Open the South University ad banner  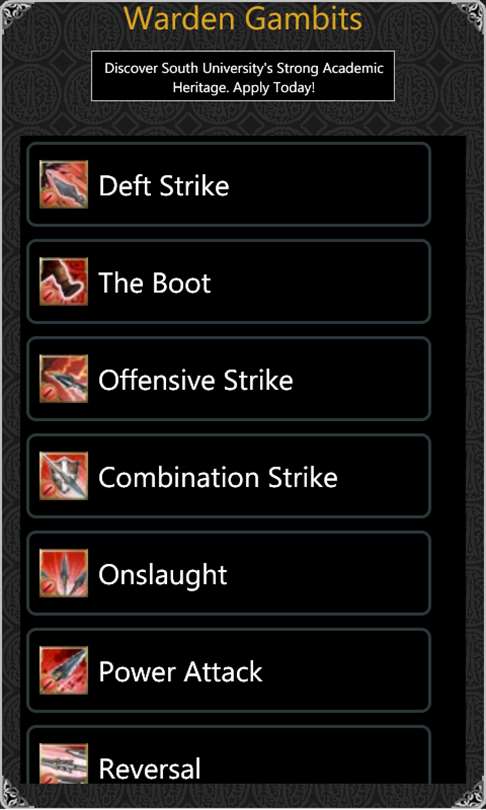[243, 76]
